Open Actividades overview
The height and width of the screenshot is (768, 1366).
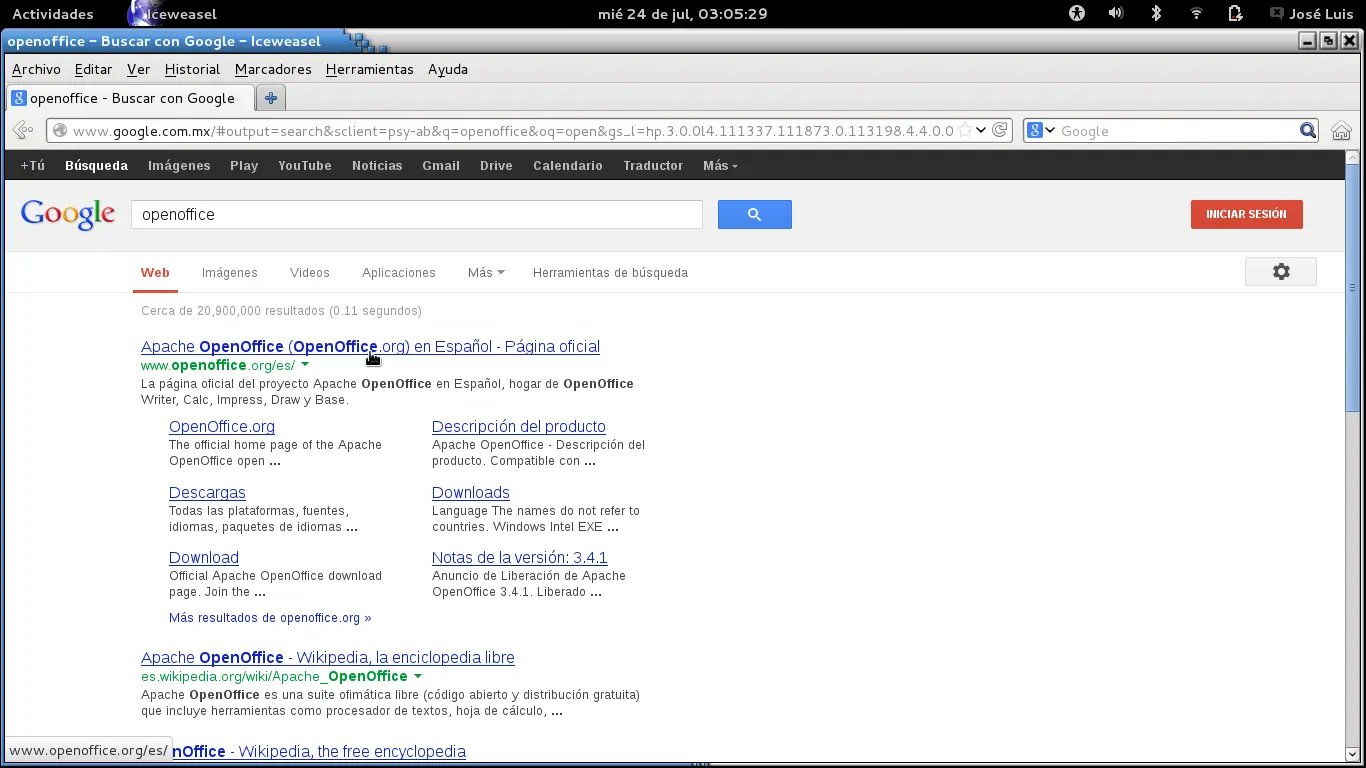[x=52, y=14]
